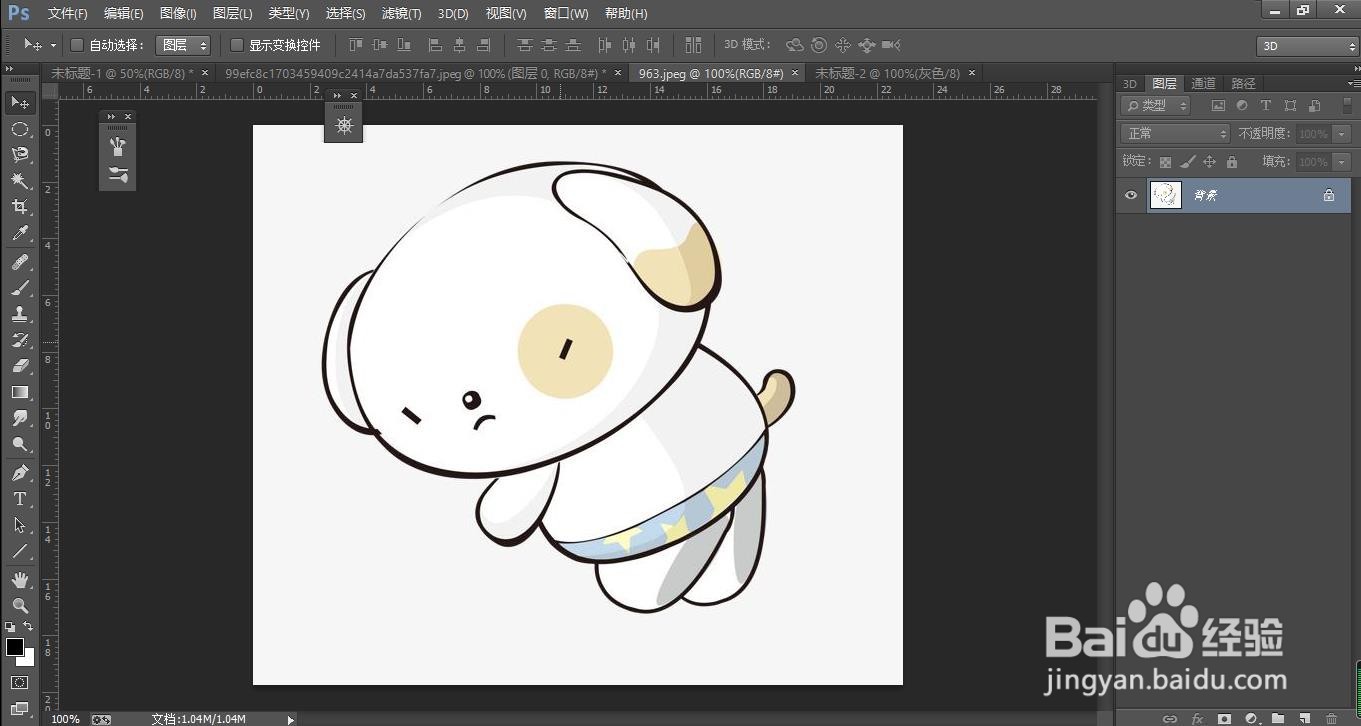Enable the 显示变换控件 checkbox
Viewport: 1361px width, 726px height.
[x=237, y=45]
